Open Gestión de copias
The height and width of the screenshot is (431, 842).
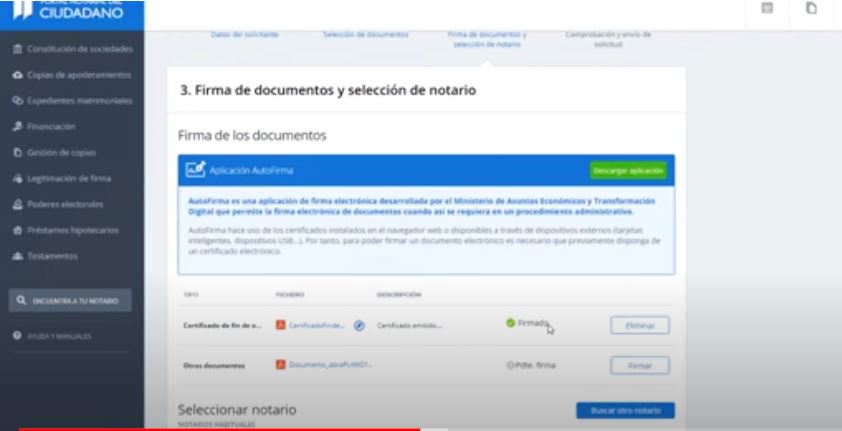pos(60,153)
